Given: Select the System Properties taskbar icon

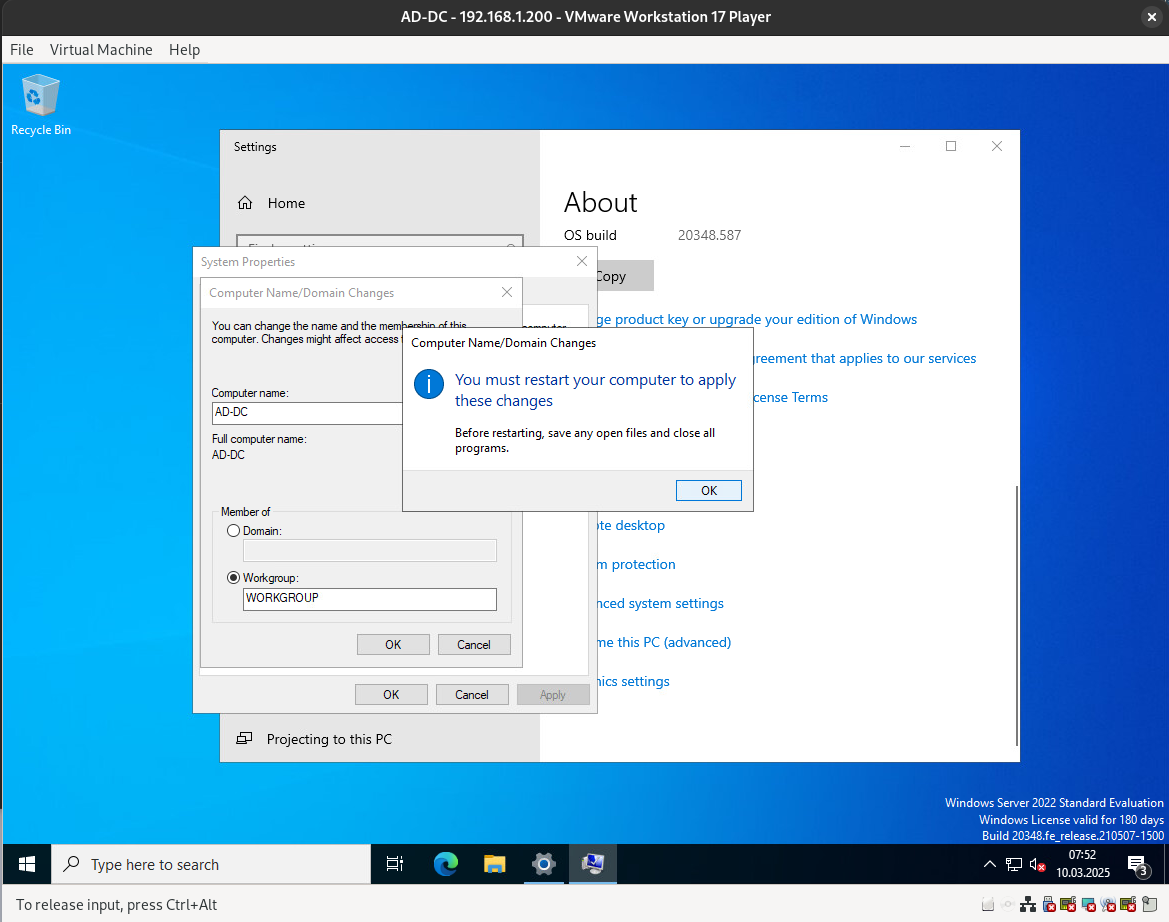Looking at the screenshot, I should [x=593, y=864].
